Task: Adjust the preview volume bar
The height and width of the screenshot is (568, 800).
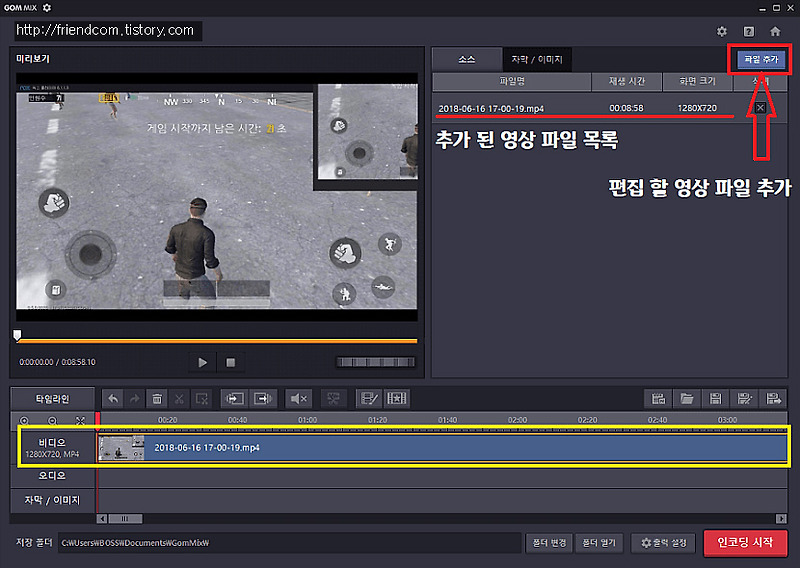Action: (376, 362)
